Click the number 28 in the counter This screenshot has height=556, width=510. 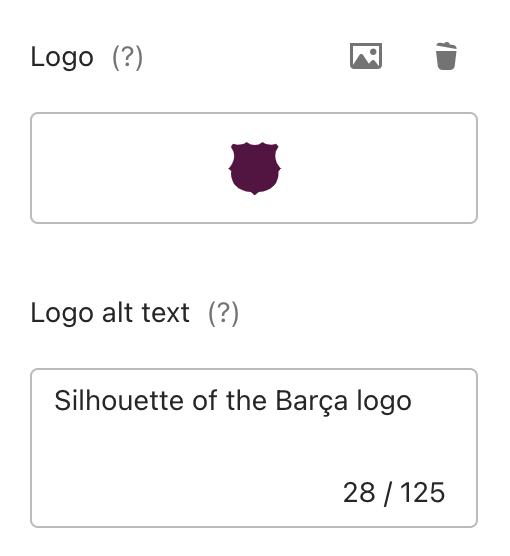pyautogui.click(x=359, y=493)
